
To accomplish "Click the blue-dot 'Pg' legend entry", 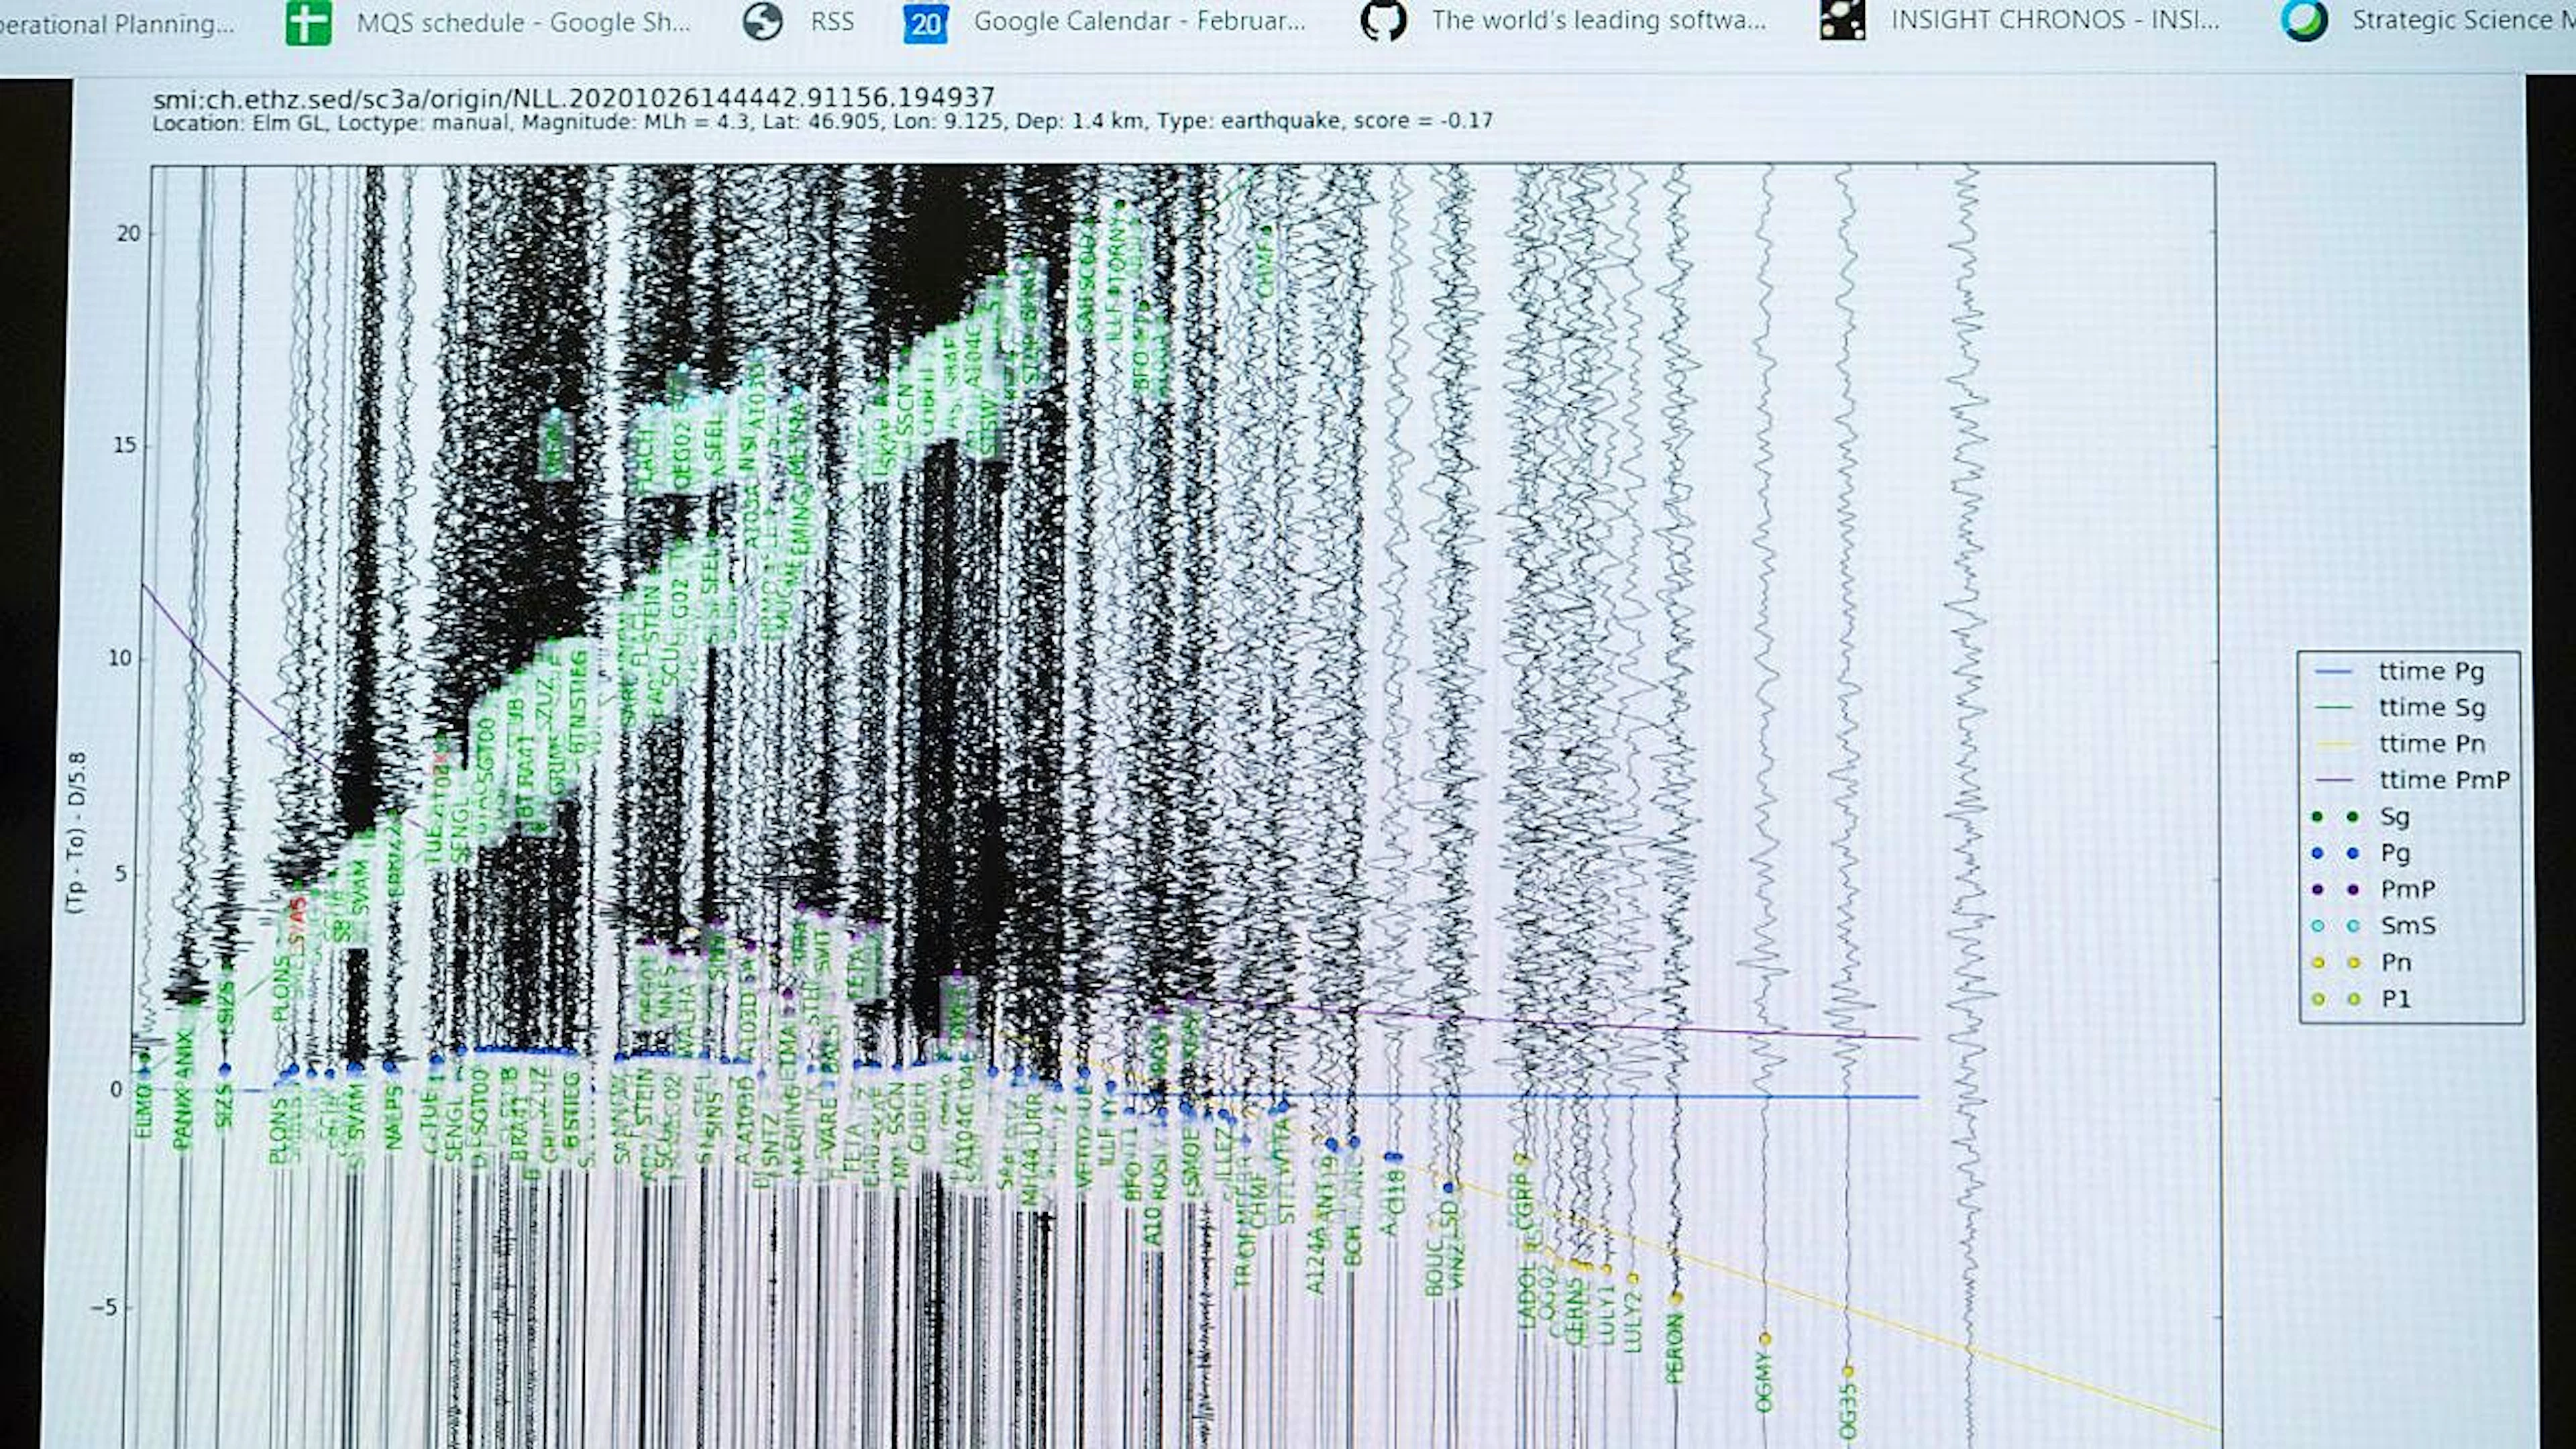I will tap(2362, 853).
